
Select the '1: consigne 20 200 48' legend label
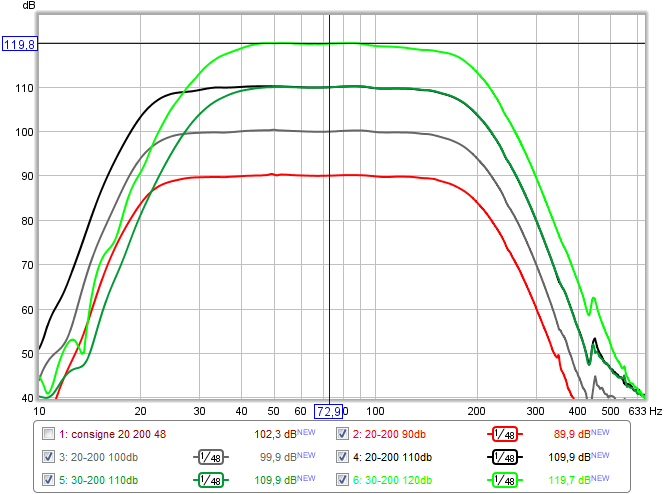[x=112, y=434]
